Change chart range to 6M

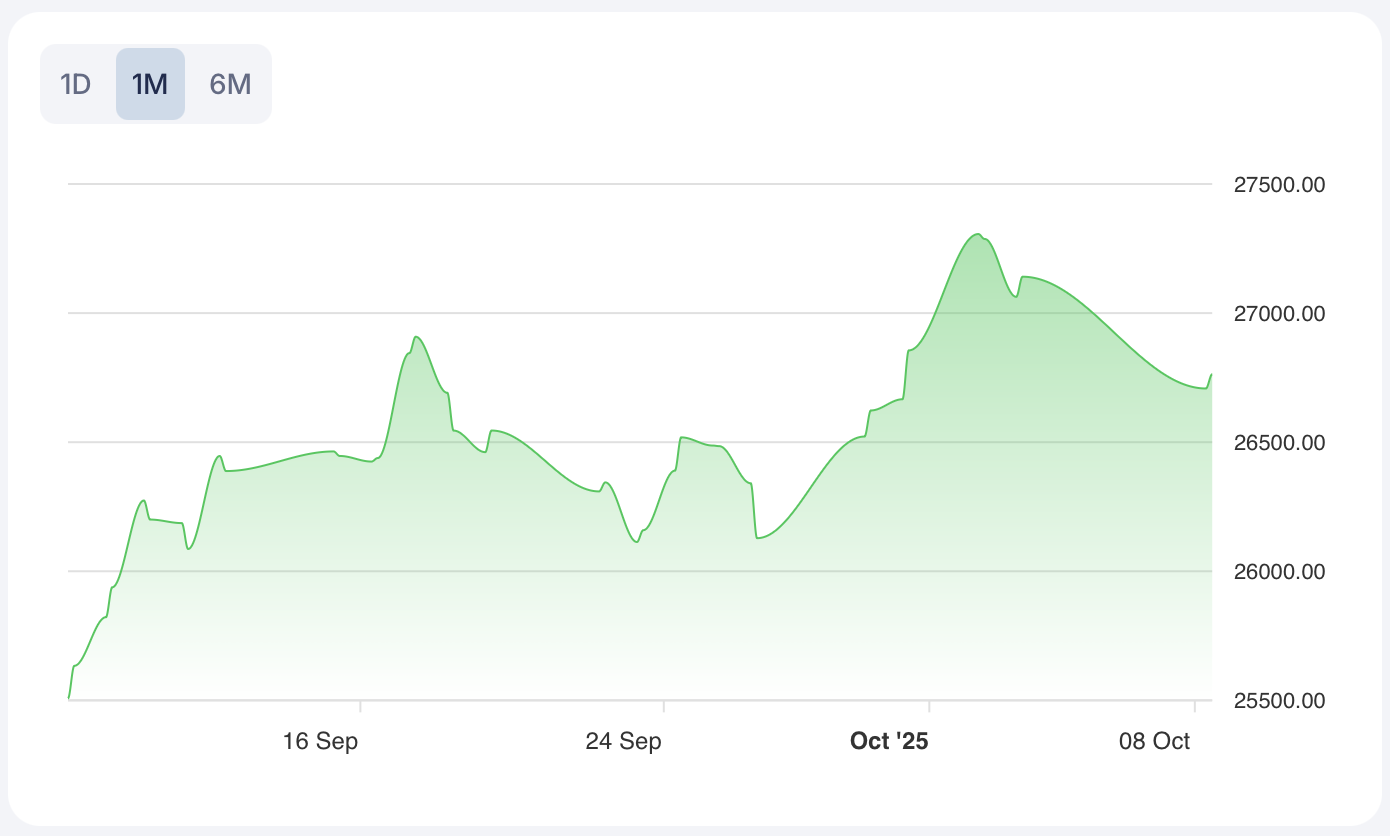230,84
